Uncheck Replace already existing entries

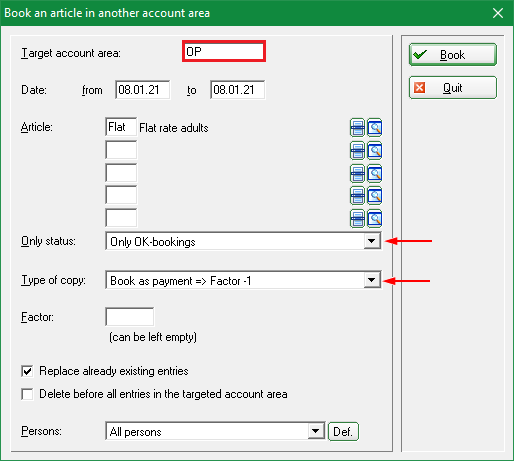(x=27, y=371)
